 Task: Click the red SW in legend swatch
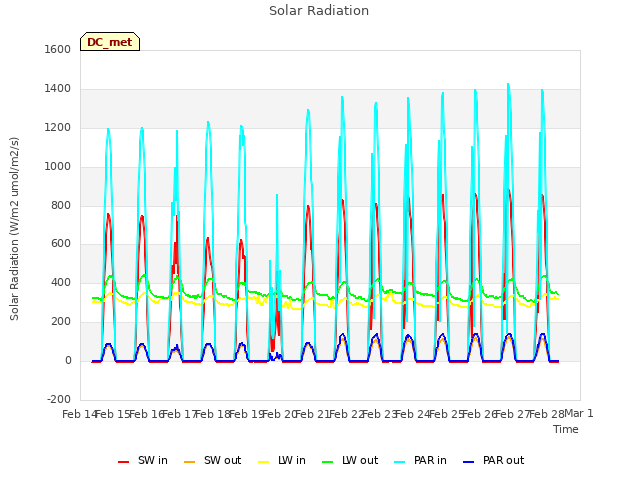coord(123,462)
